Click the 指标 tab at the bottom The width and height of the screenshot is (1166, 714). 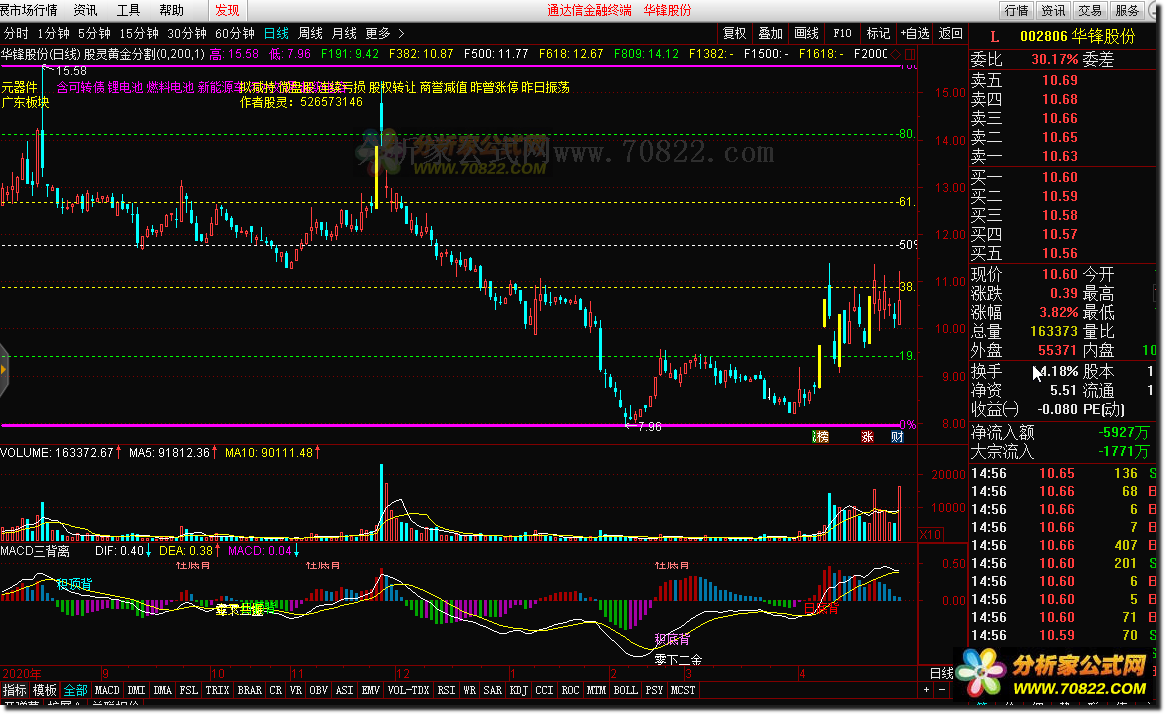(15, 690)
